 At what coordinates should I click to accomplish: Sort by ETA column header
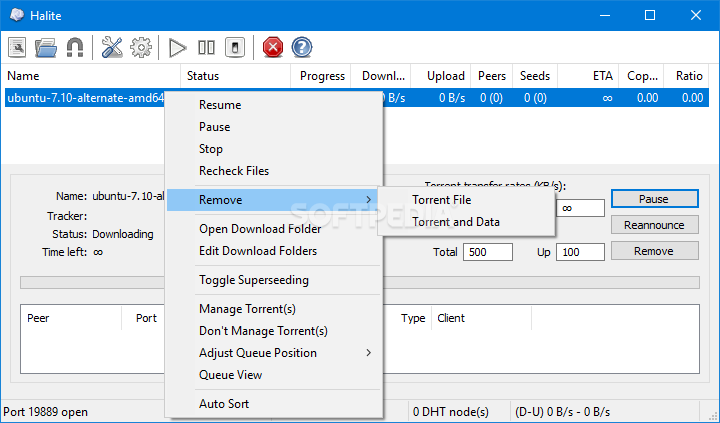[588, 76]
